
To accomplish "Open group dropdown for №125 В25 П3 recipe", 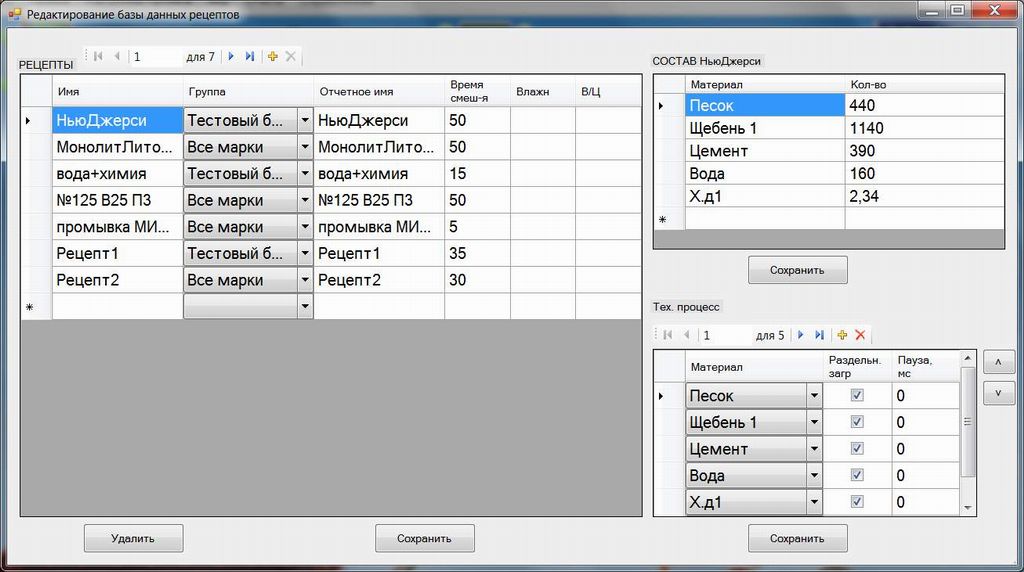I will (x=305, y=200).
